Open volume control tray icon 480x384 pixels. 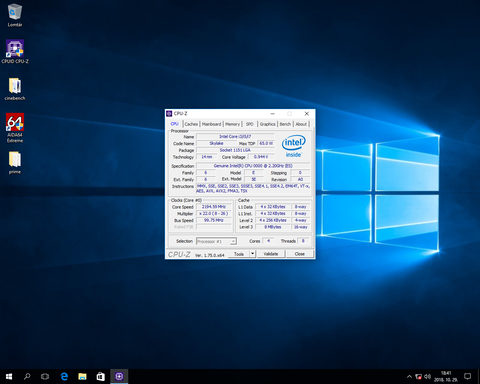[427, 377]
